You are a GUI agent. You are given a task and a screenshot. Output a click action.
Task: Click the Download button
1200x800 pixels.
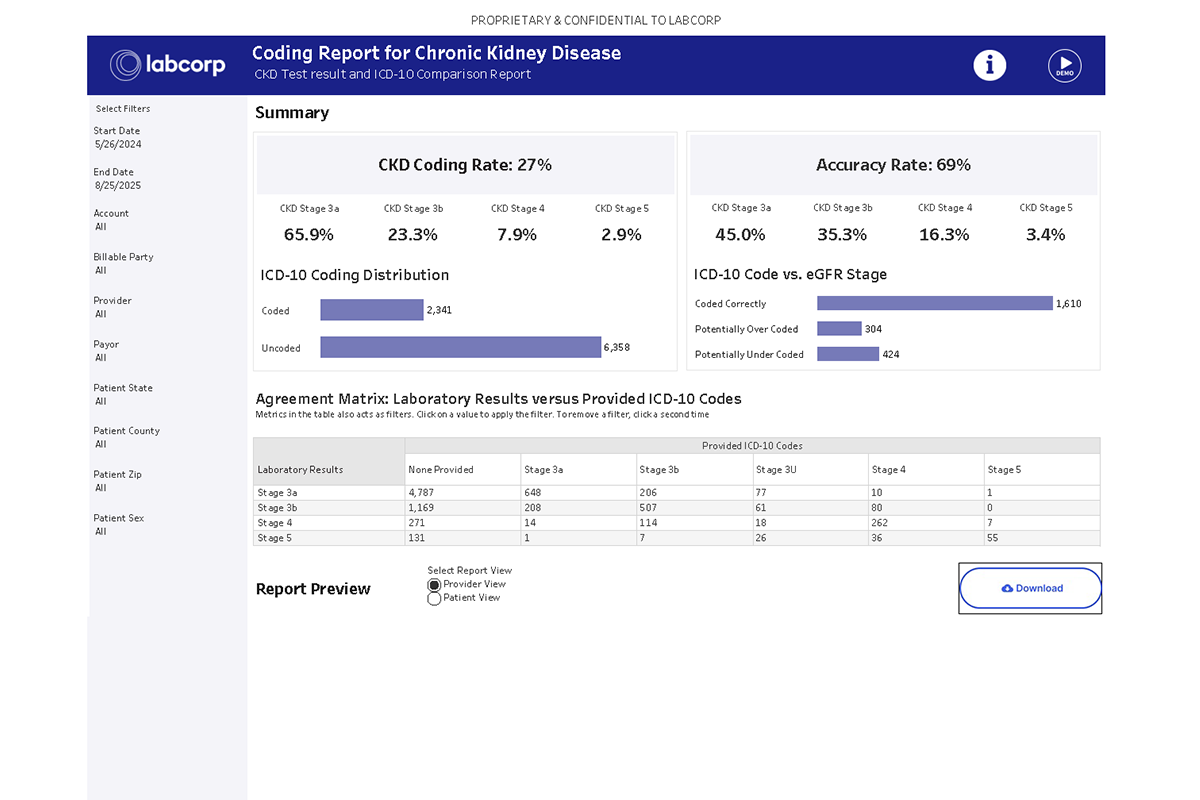1030,588
